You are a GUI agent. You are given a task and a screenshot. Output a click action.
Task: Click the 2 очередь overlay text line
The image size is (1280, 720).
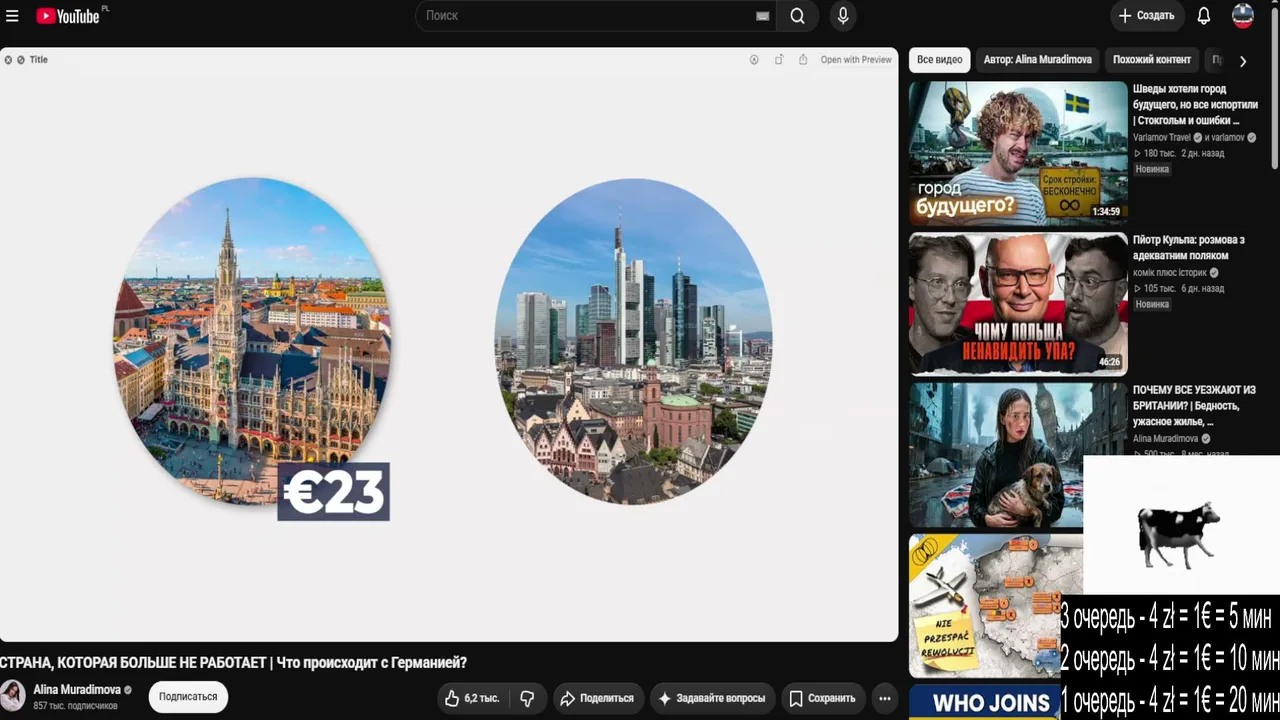pyautogui.click(x=1170, y=659)
